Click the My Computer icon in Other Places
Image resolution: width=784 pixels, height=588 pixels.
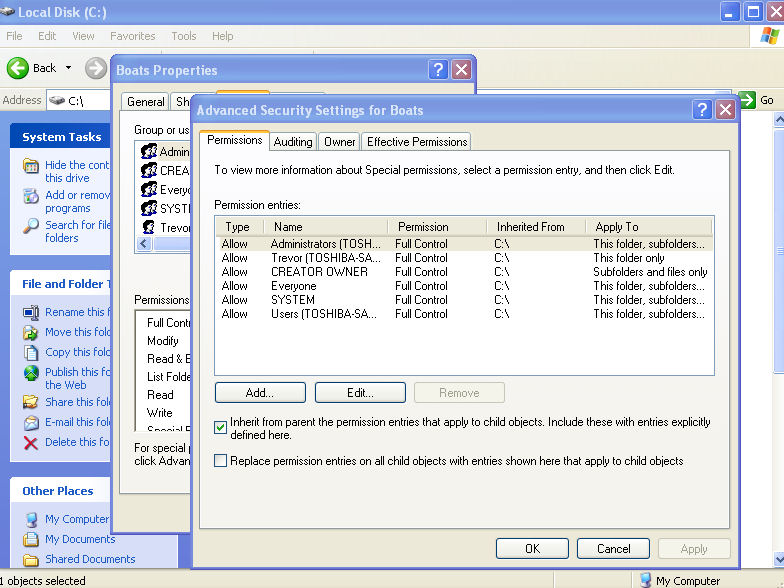tap(31, 520)
